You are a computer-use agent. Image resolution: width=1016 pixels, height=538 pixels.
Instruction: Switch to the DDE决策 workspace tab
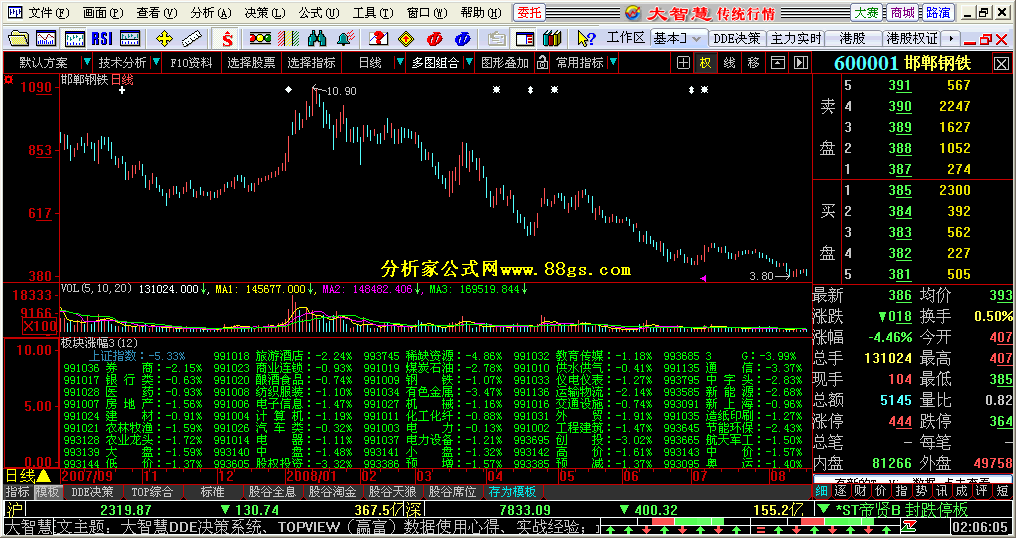pyautogui.click(x=737, y=39)
